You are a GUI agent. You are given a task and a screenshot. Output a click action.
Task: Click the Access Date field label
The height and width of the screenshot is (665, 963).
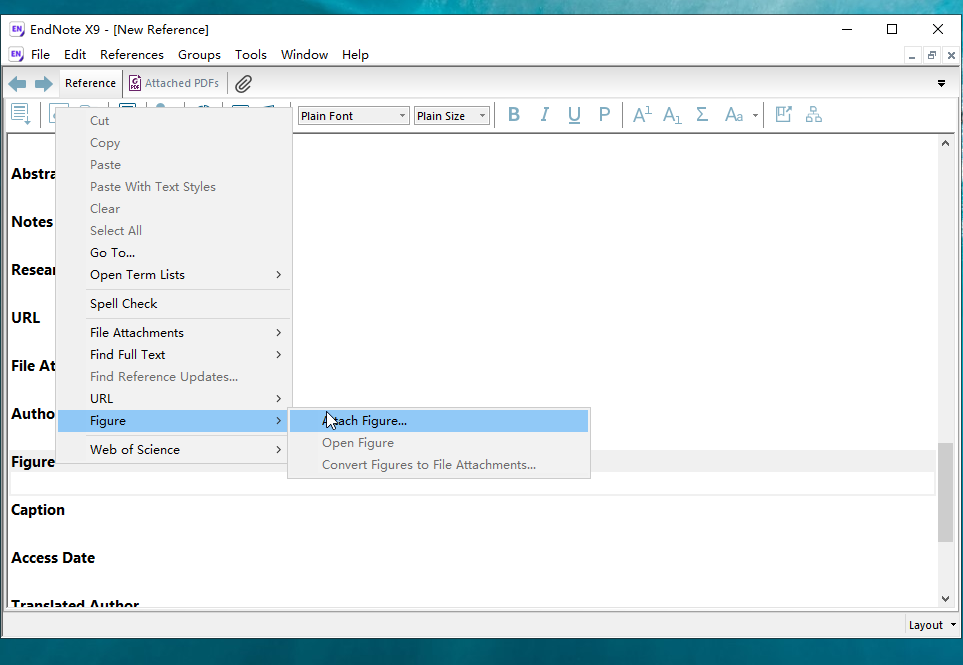(x=53, y=558)
